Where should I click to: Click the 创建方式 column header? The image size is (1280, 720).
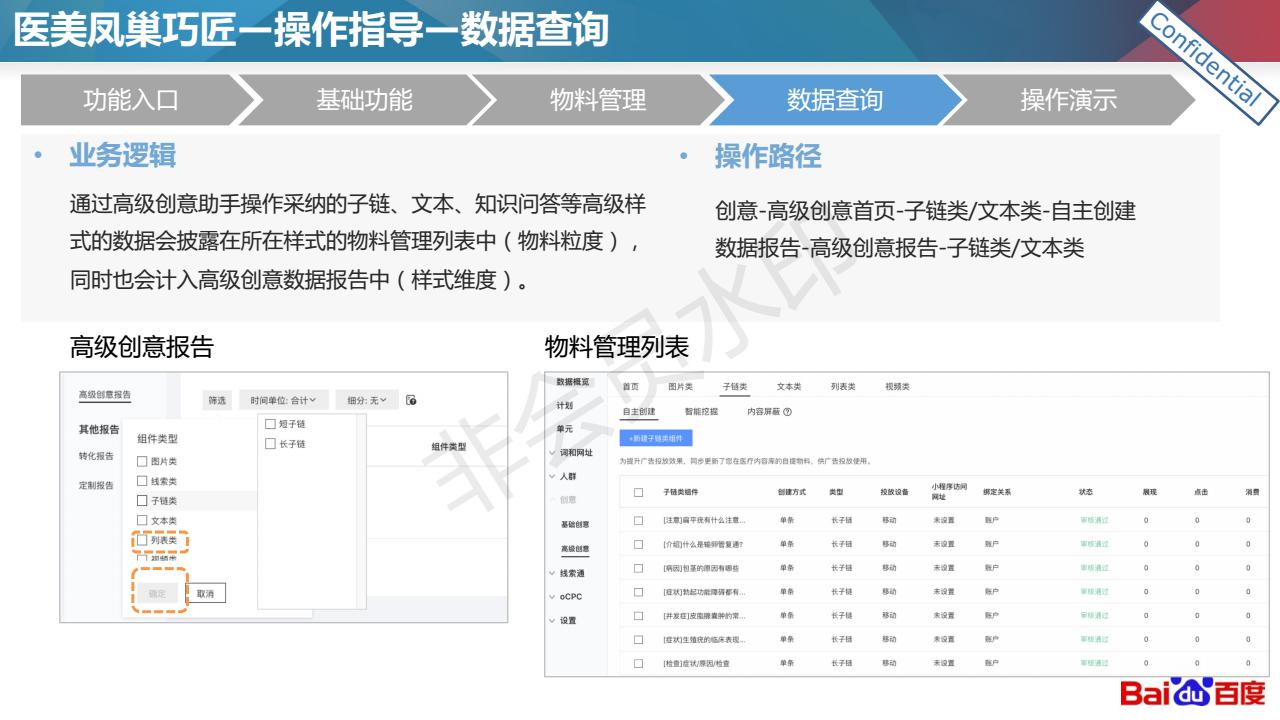pos(791,492)
